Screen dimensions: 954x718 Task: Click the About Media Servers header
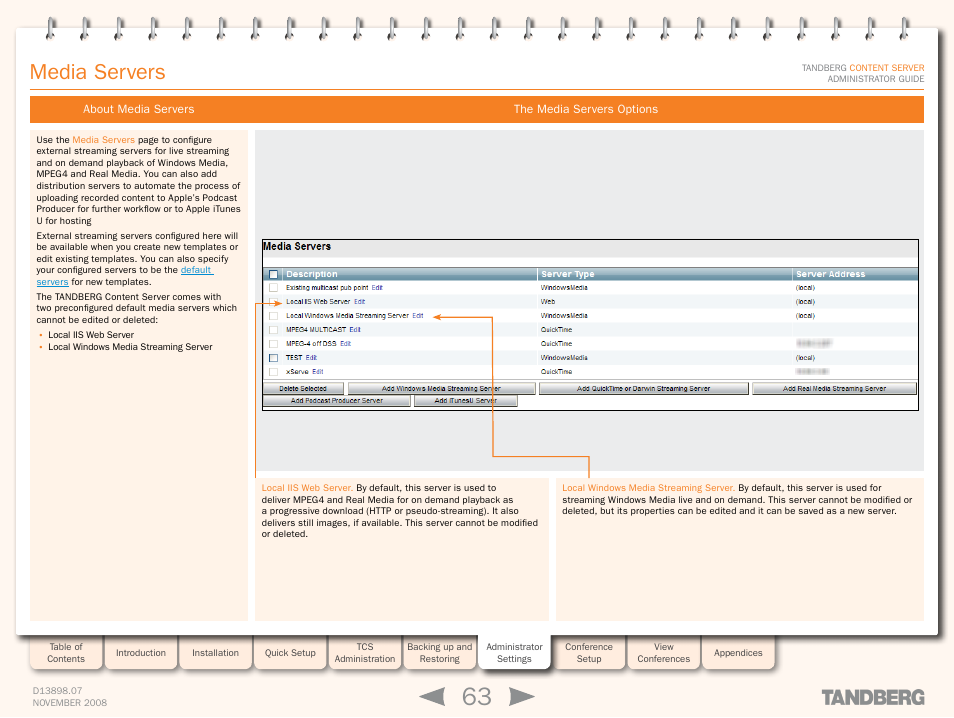point(139,110)
